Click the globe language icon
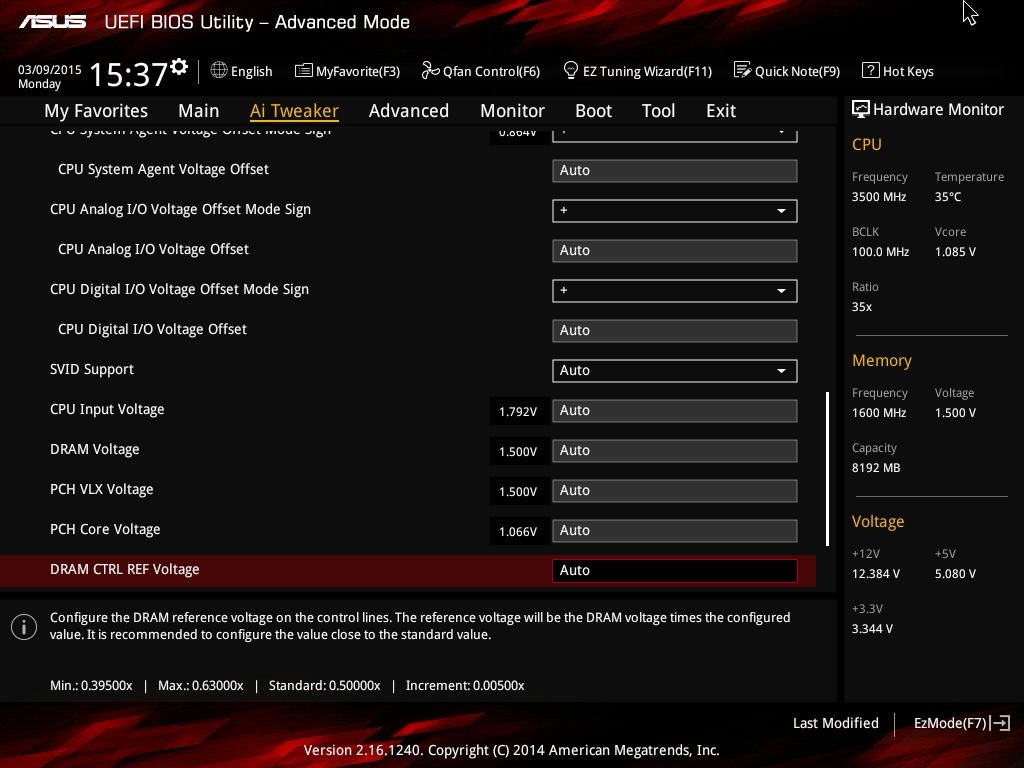The width and height of the screenshot is (1024, 768). (x=219, y=70)
